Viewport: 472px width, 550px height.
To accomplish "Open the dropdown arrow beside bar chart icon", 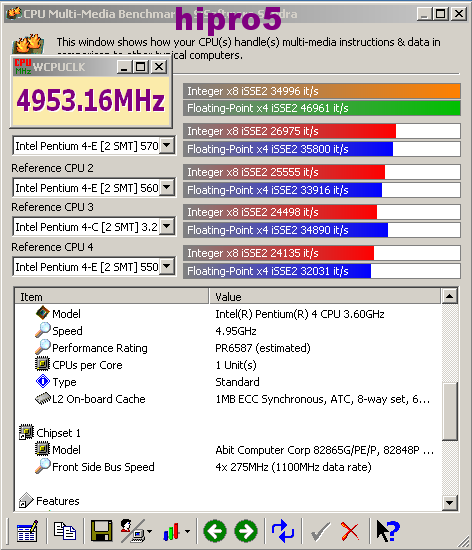I will 188,531.
